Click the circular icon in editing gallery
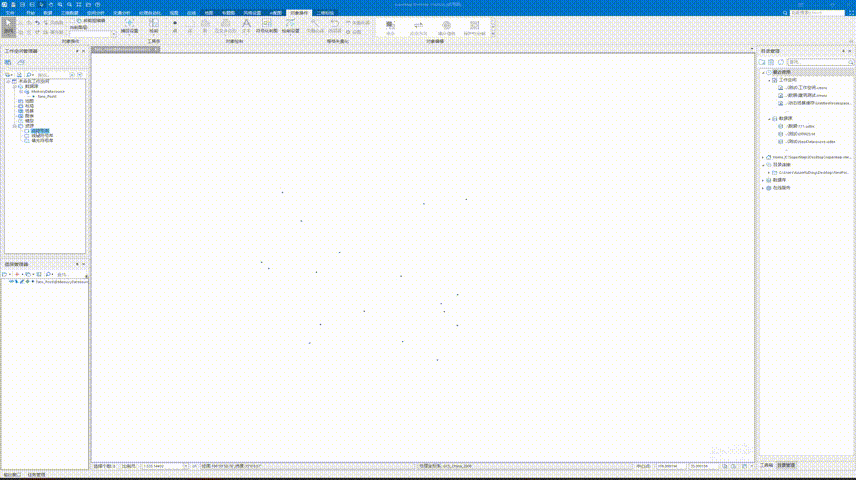Viewport: 856px width, 480px height. pyautogui.click(x=447, y=27)
